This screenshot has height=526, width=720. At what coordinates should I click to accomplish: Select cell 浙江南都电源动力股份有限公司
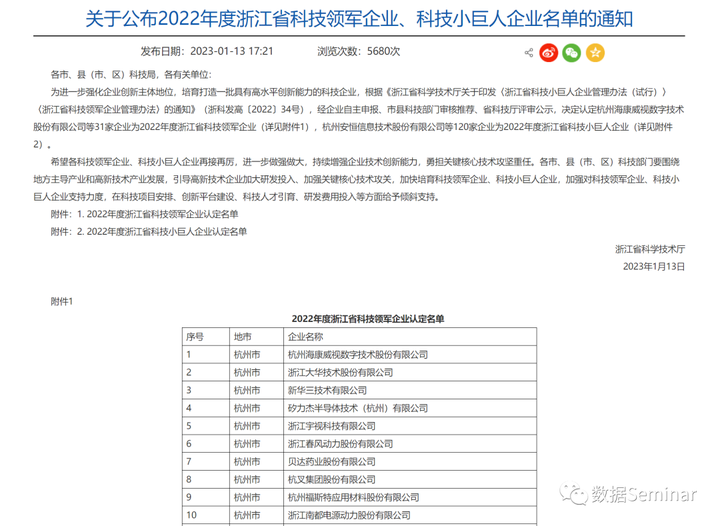pos(410,515)
